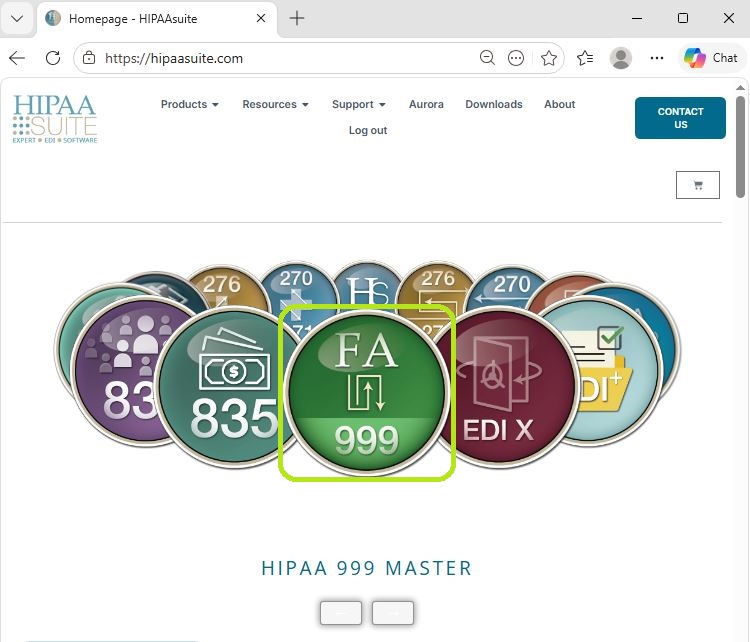Select the light blue EDI+ folder badge
The width and height of the screenshot is (750, 642).
617,371
